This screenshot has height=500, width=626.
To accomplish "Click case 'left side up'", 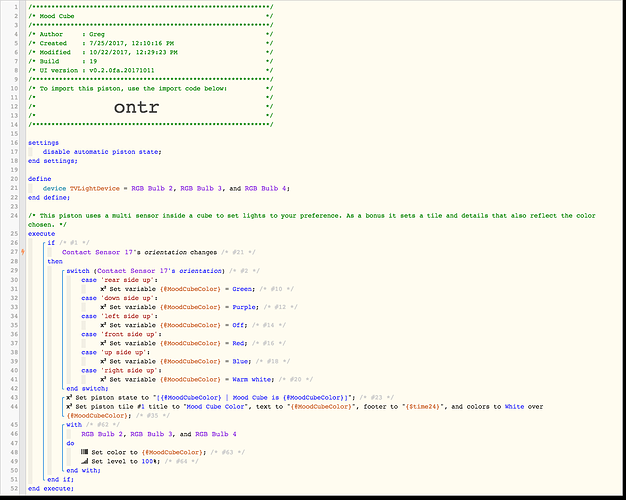I will click(119, 316).
